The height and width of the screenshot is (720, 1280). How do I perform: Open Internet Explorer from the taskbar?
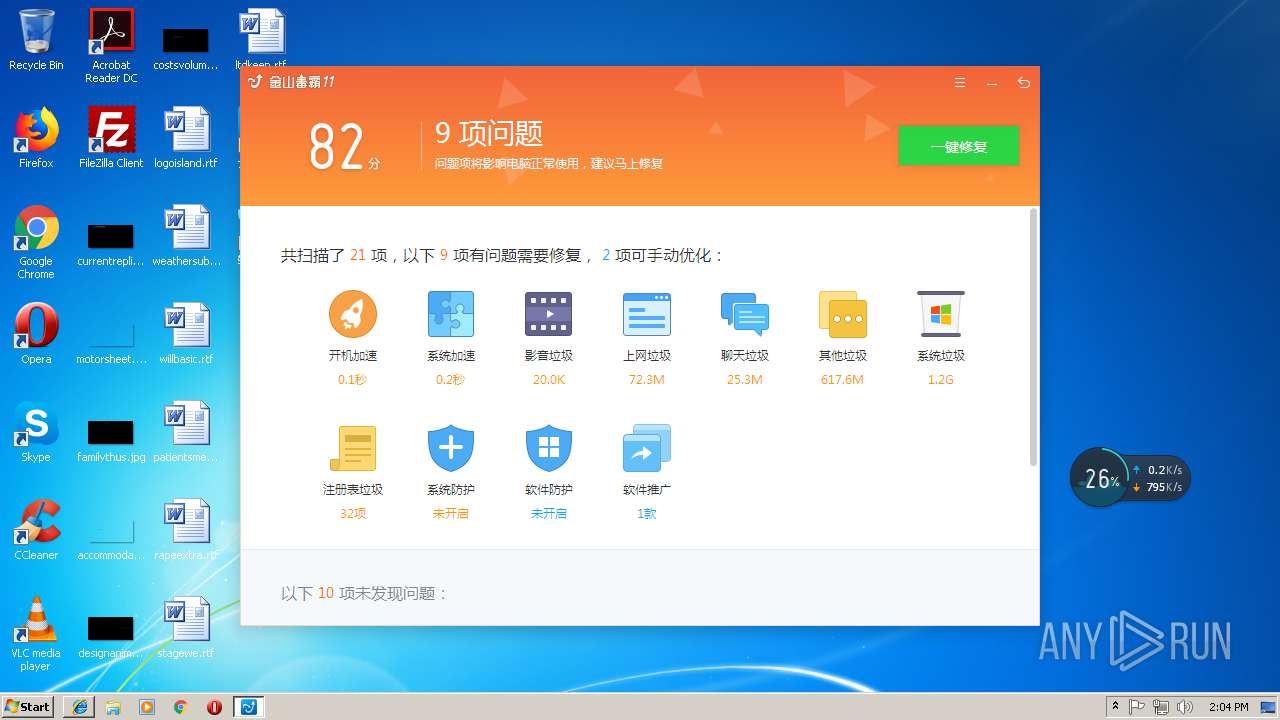pos(80,706)
